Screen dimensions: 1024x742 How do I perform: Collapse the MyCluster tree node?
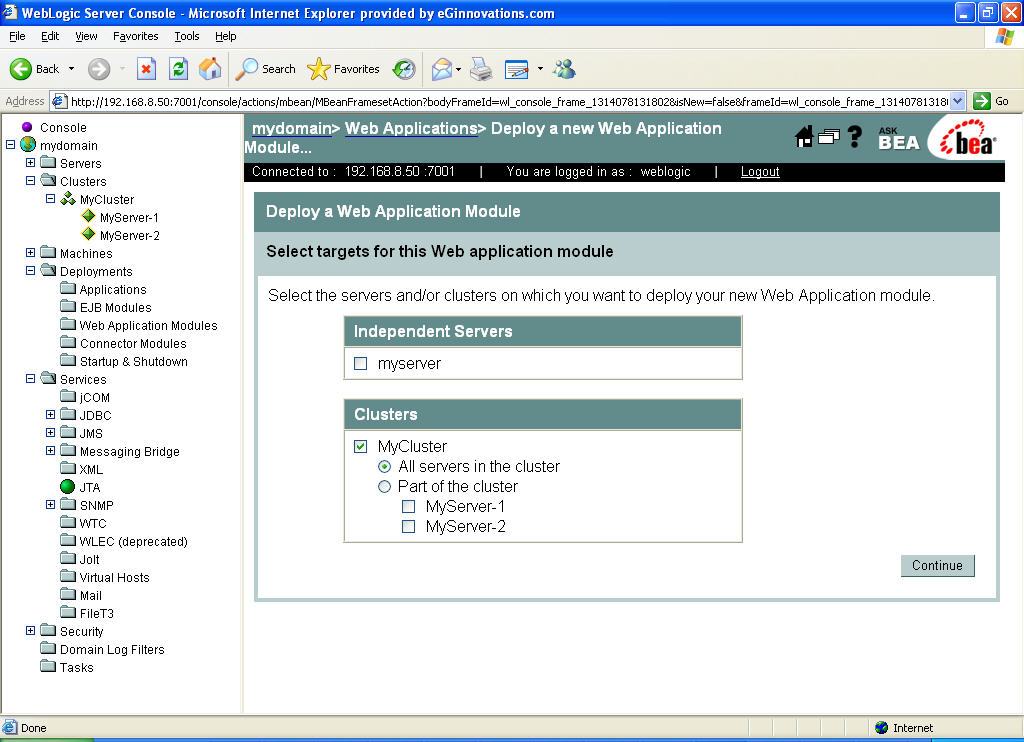click(x=50, y=199)
